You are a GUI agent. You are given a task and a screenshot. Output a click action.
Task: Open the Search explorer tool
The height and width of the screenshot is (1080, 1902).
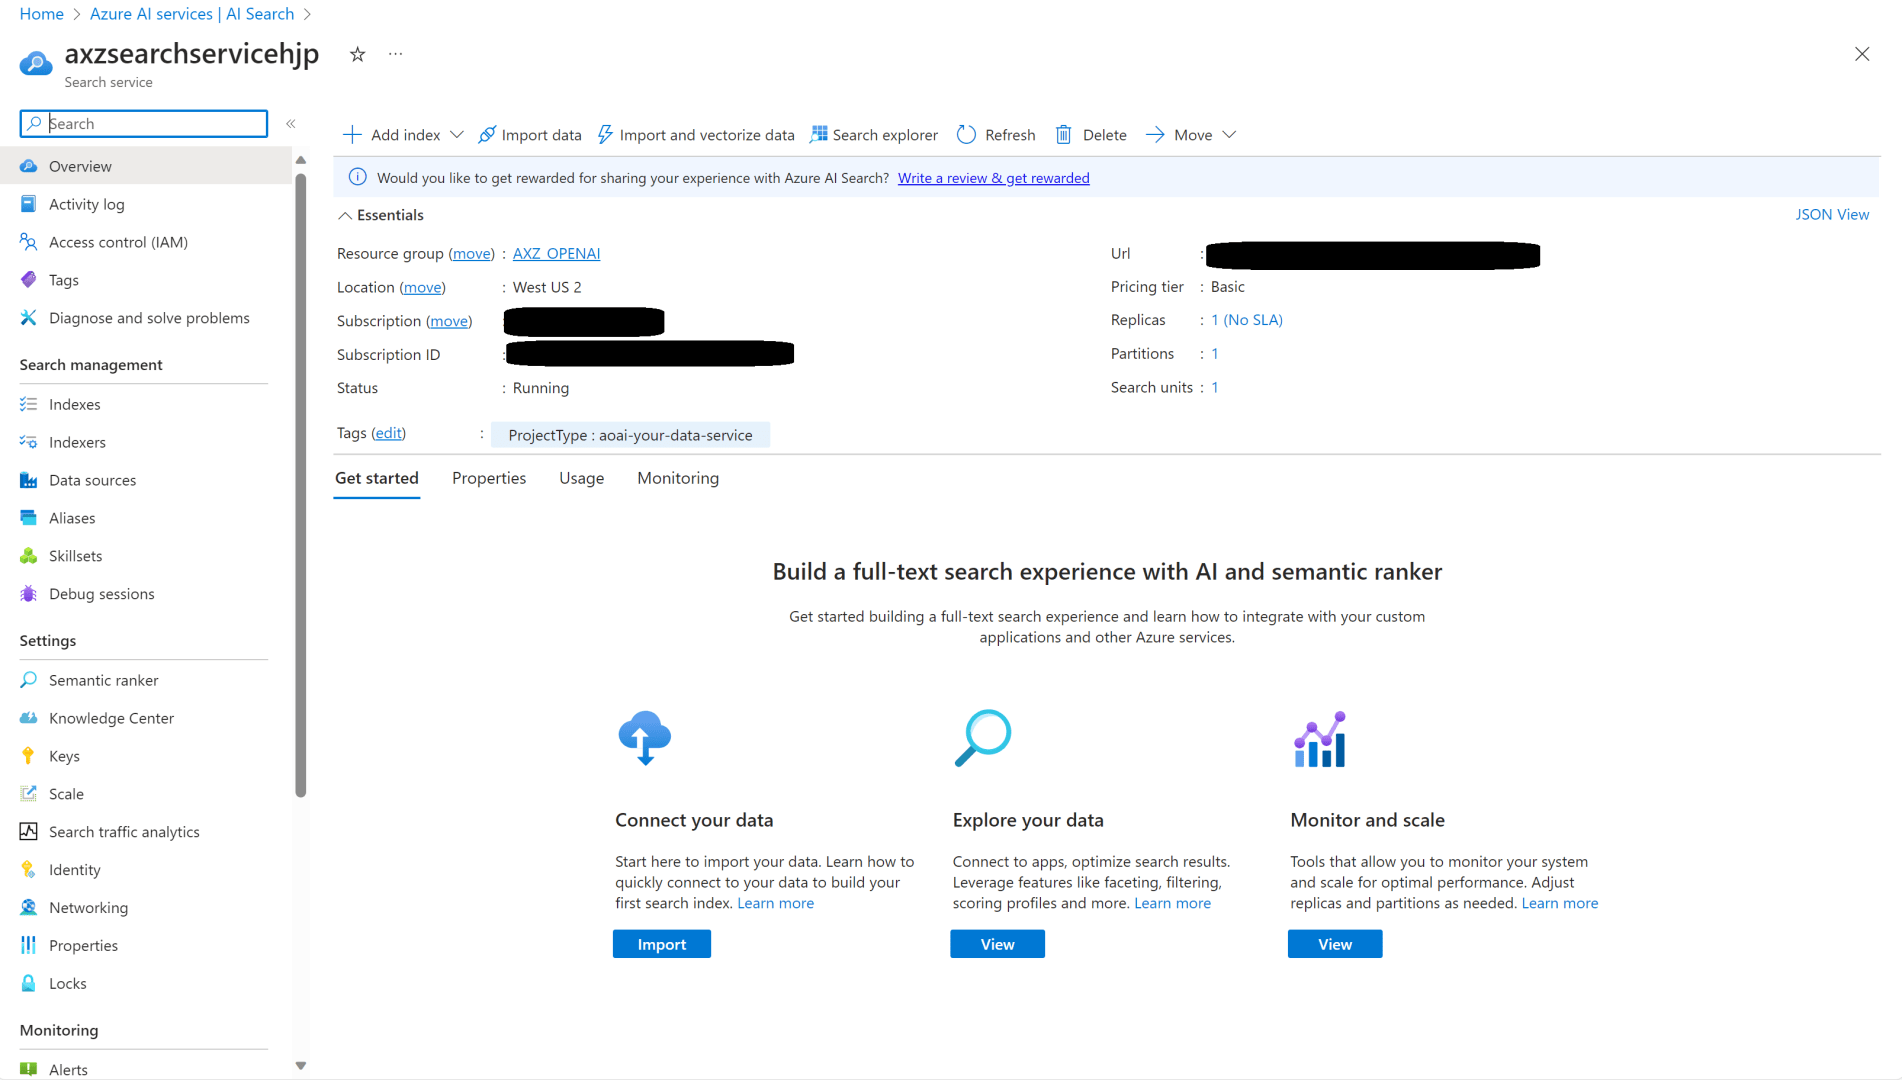coord(874,135)
